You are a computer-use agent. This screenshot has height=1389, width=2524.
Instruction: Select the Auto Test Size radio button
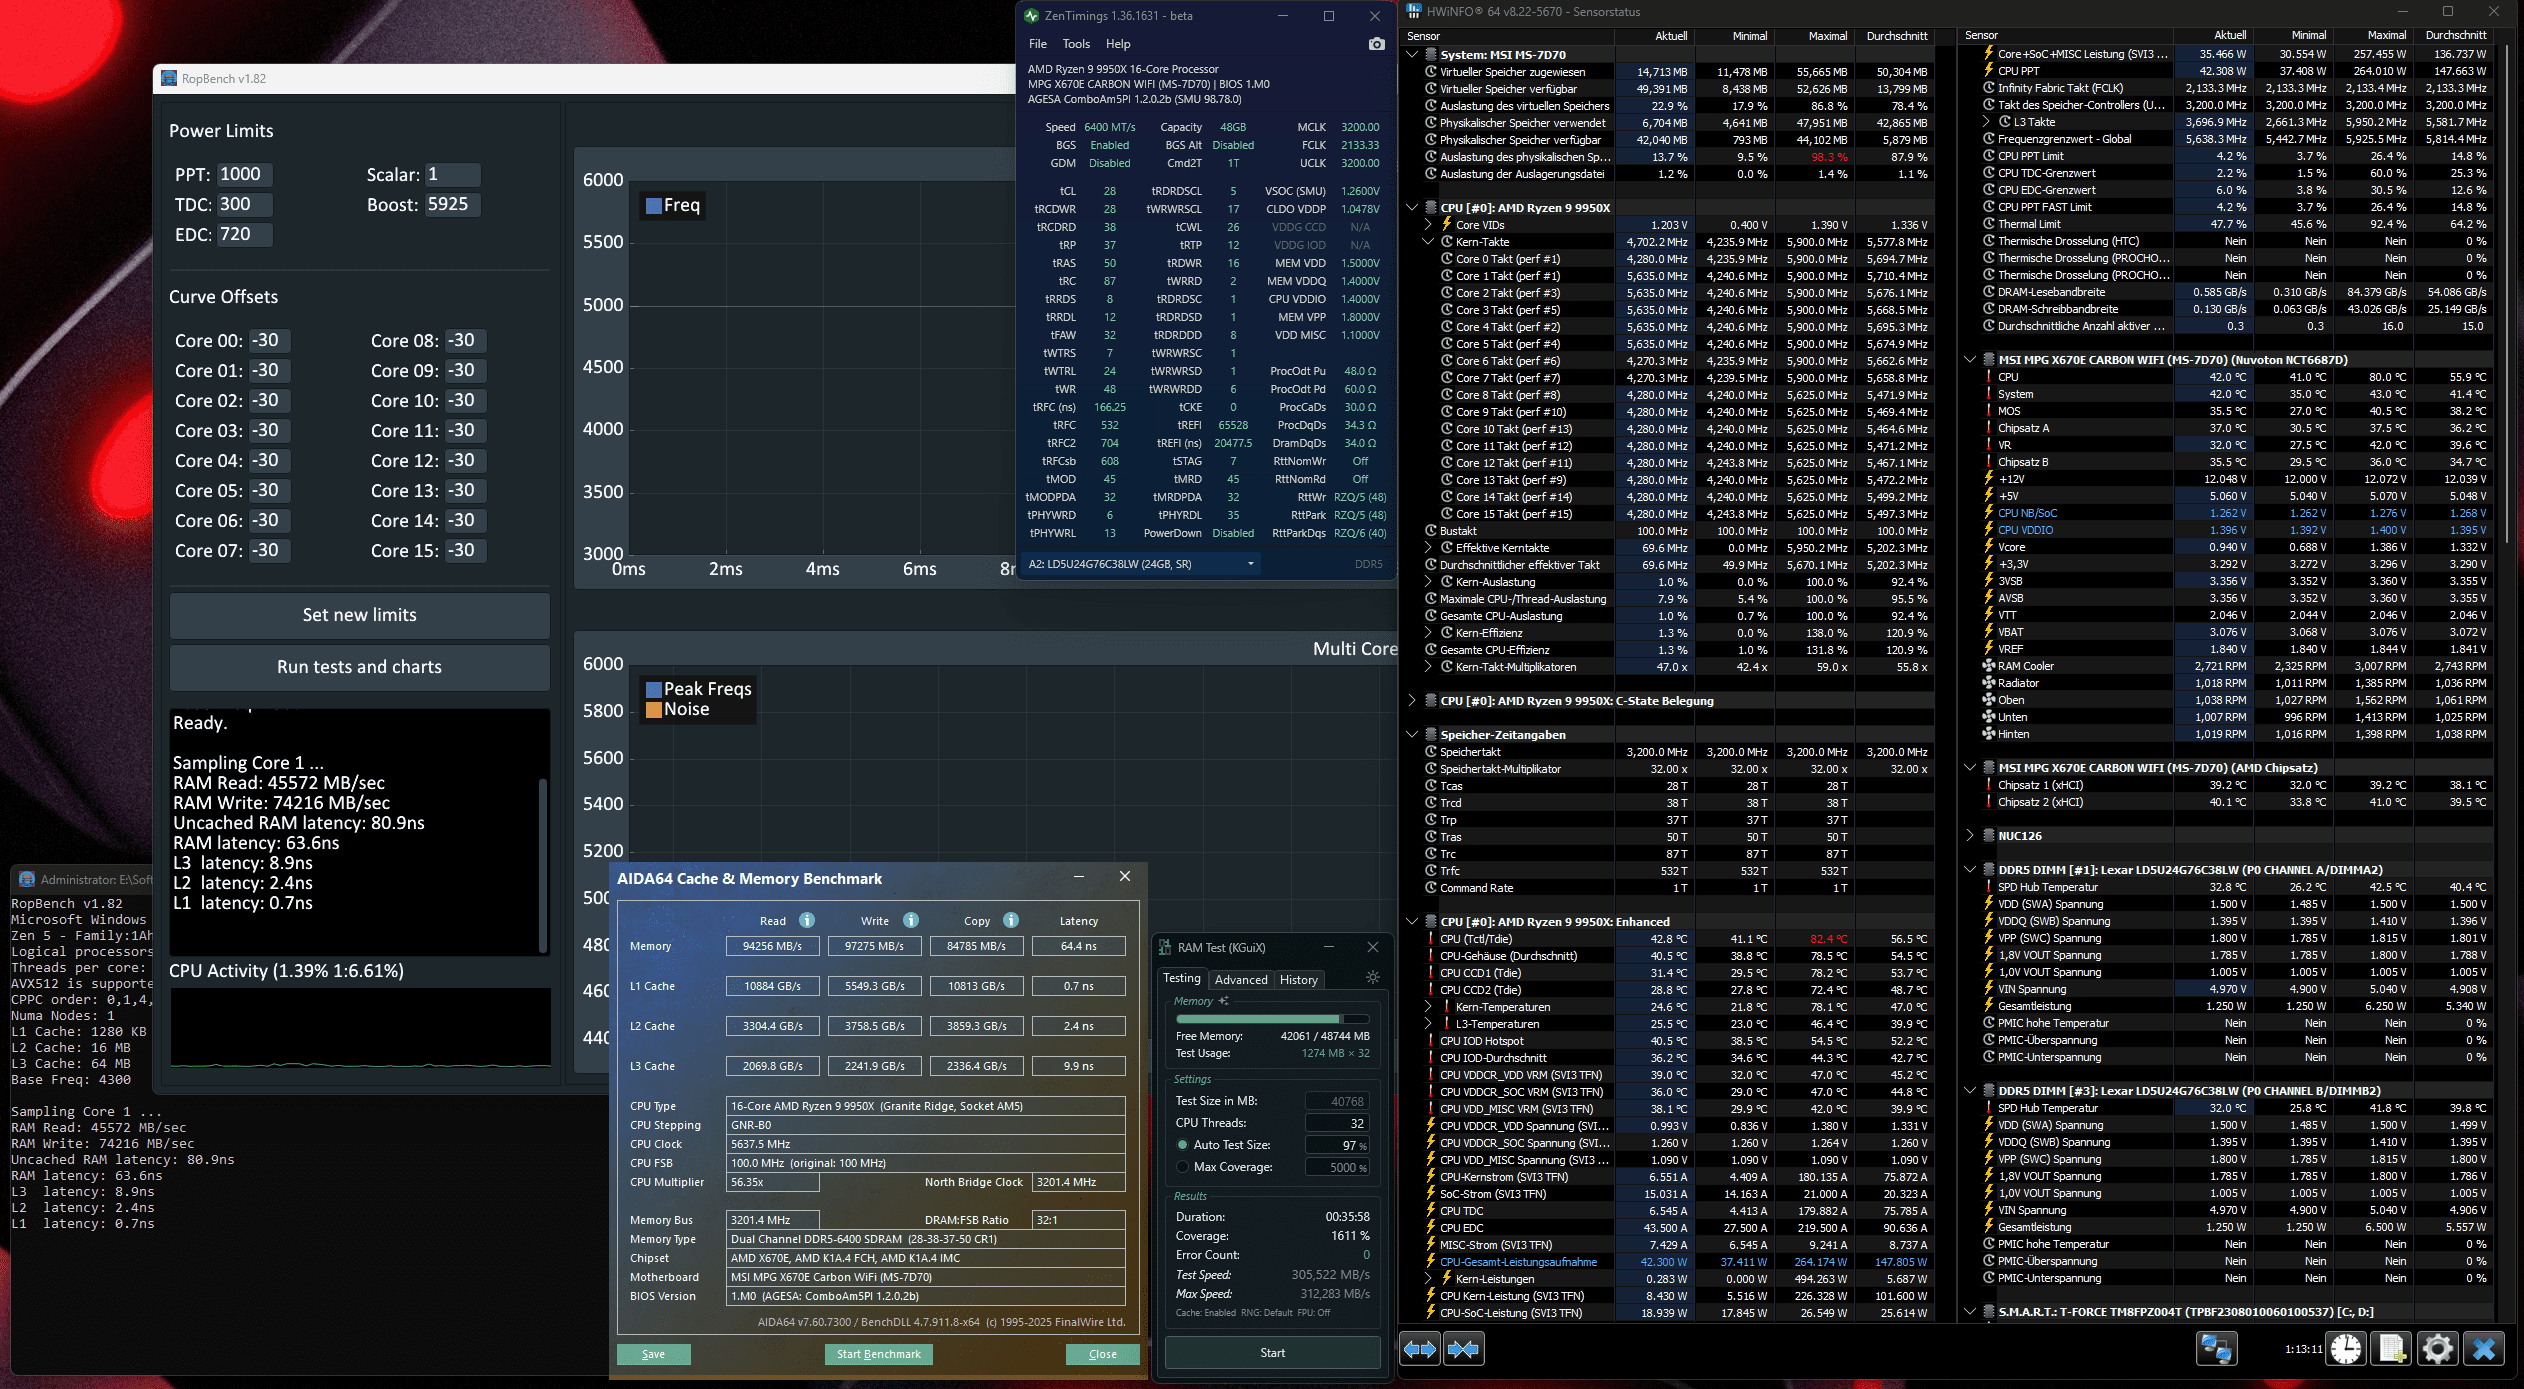tap(1183, 1145)
